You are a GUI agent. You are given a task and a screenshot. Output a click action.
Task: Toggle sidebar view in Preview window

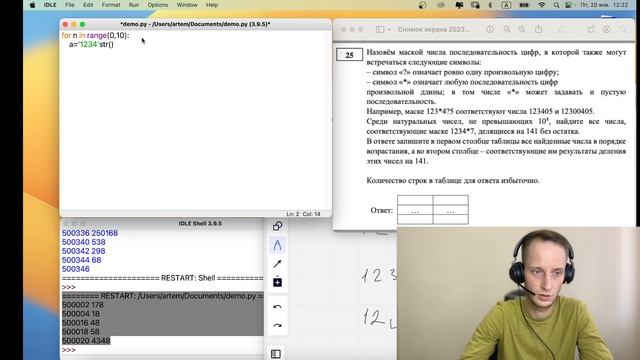[380, 29]
